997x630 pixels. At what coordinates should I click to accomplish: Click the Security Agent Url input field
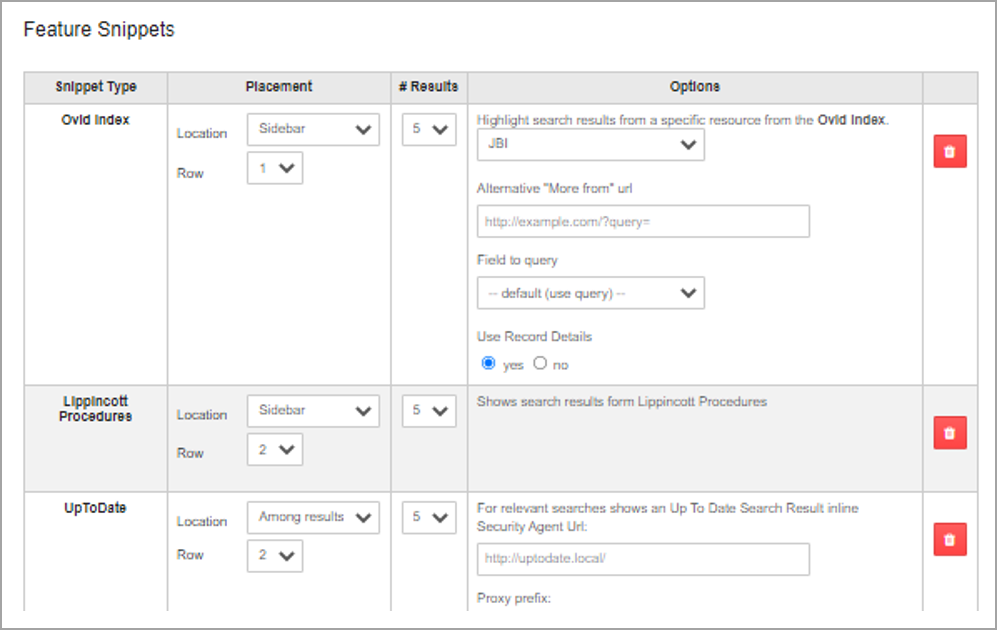tap(643, 559)
